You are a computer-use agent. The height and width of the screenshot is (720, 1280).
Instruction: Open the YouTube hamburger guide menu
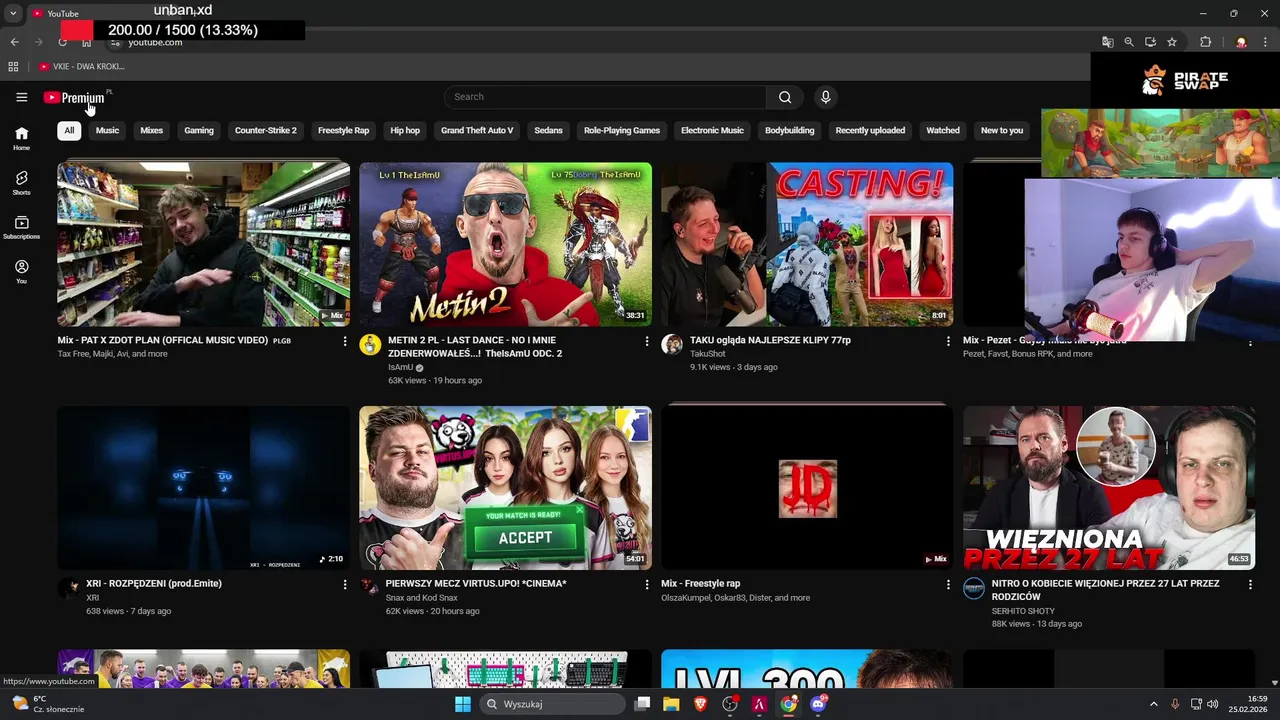point(21,97)
